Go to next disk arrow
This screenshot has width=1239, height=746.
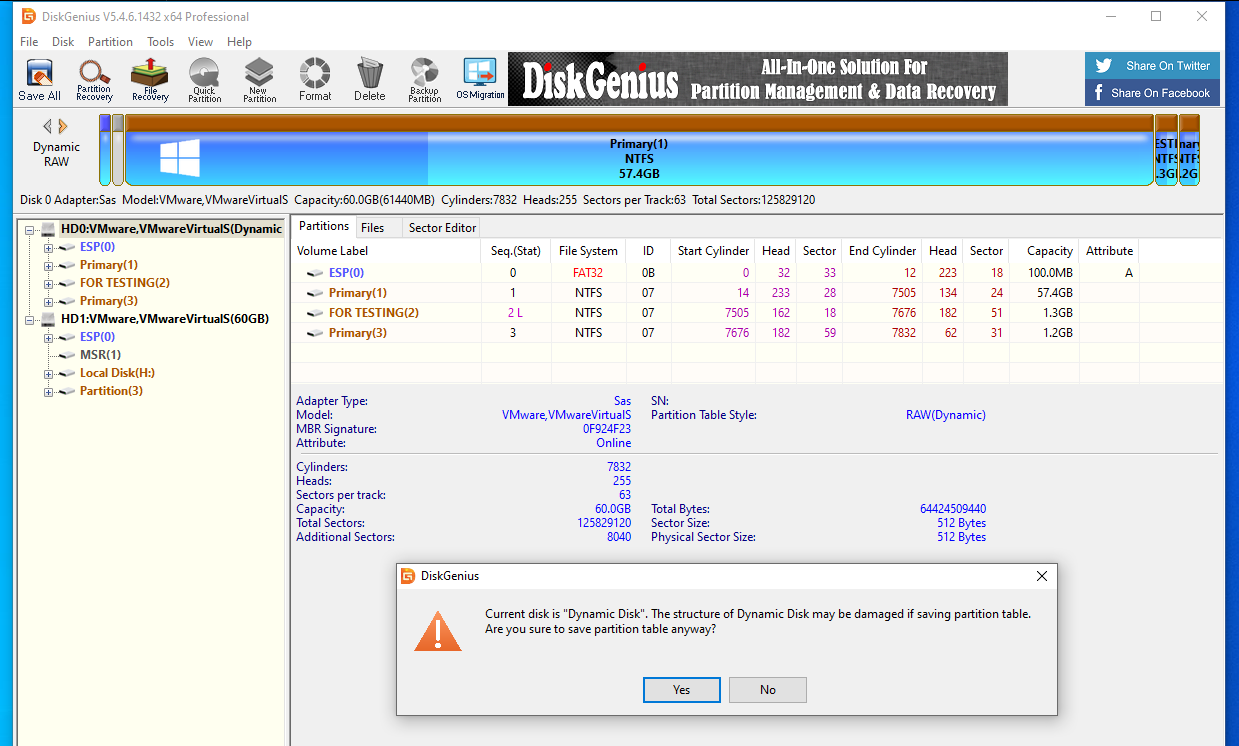pyautogui.click(x=63, y=126)
